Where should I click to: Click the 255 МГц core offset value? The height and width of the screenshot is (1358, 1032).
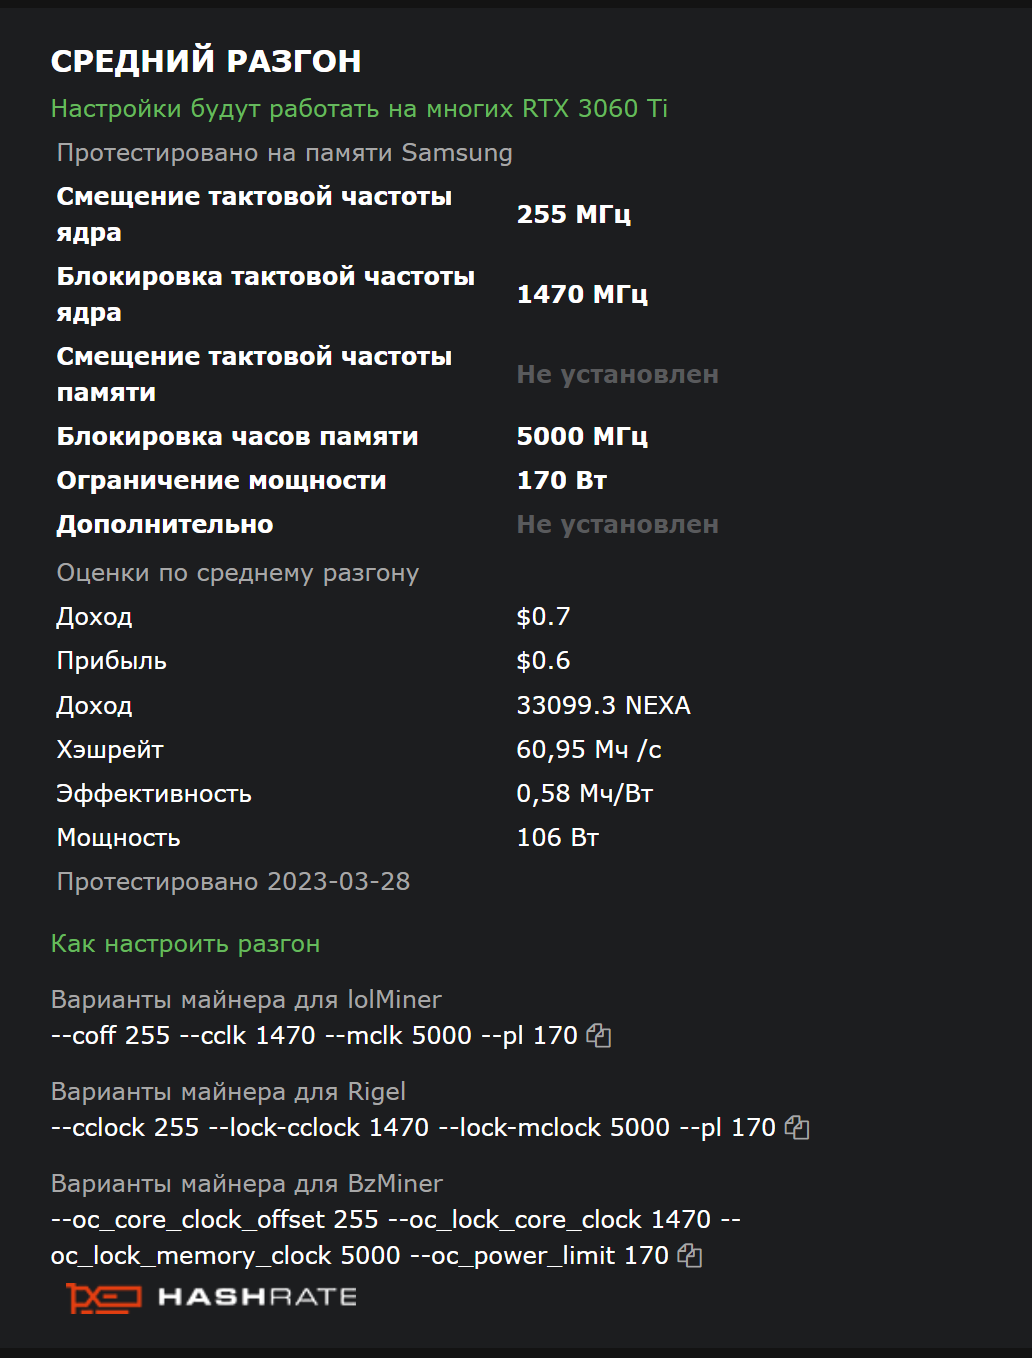573,214
